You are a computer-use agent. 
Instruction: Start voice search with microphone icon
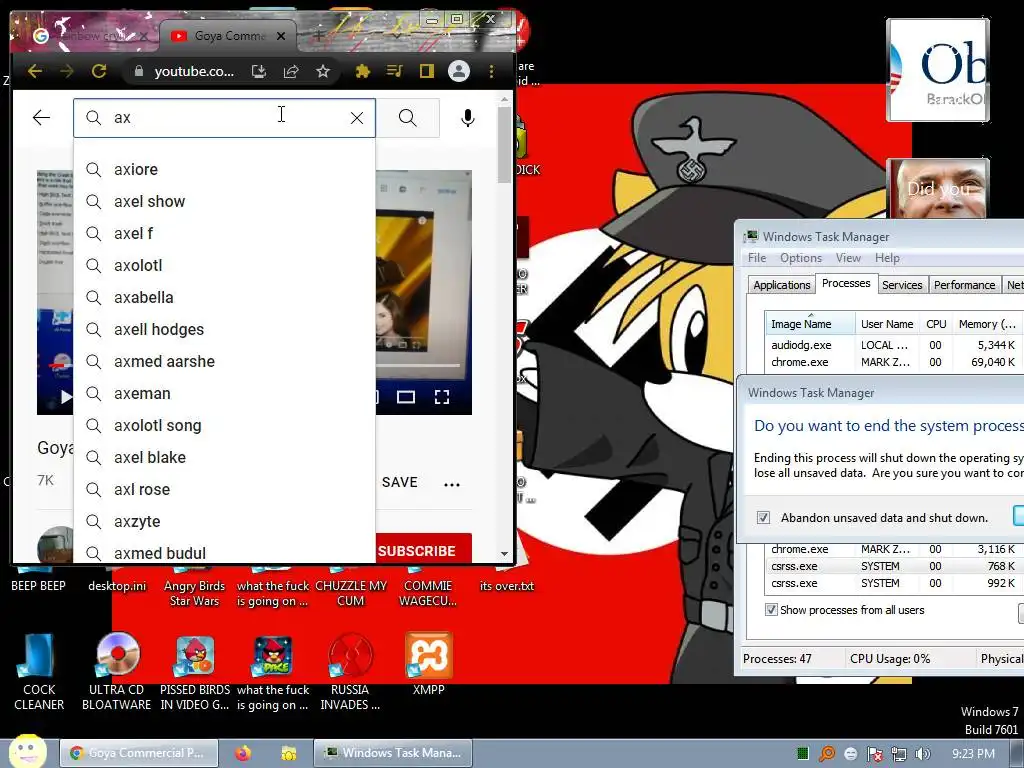click(x=468, y=118)
